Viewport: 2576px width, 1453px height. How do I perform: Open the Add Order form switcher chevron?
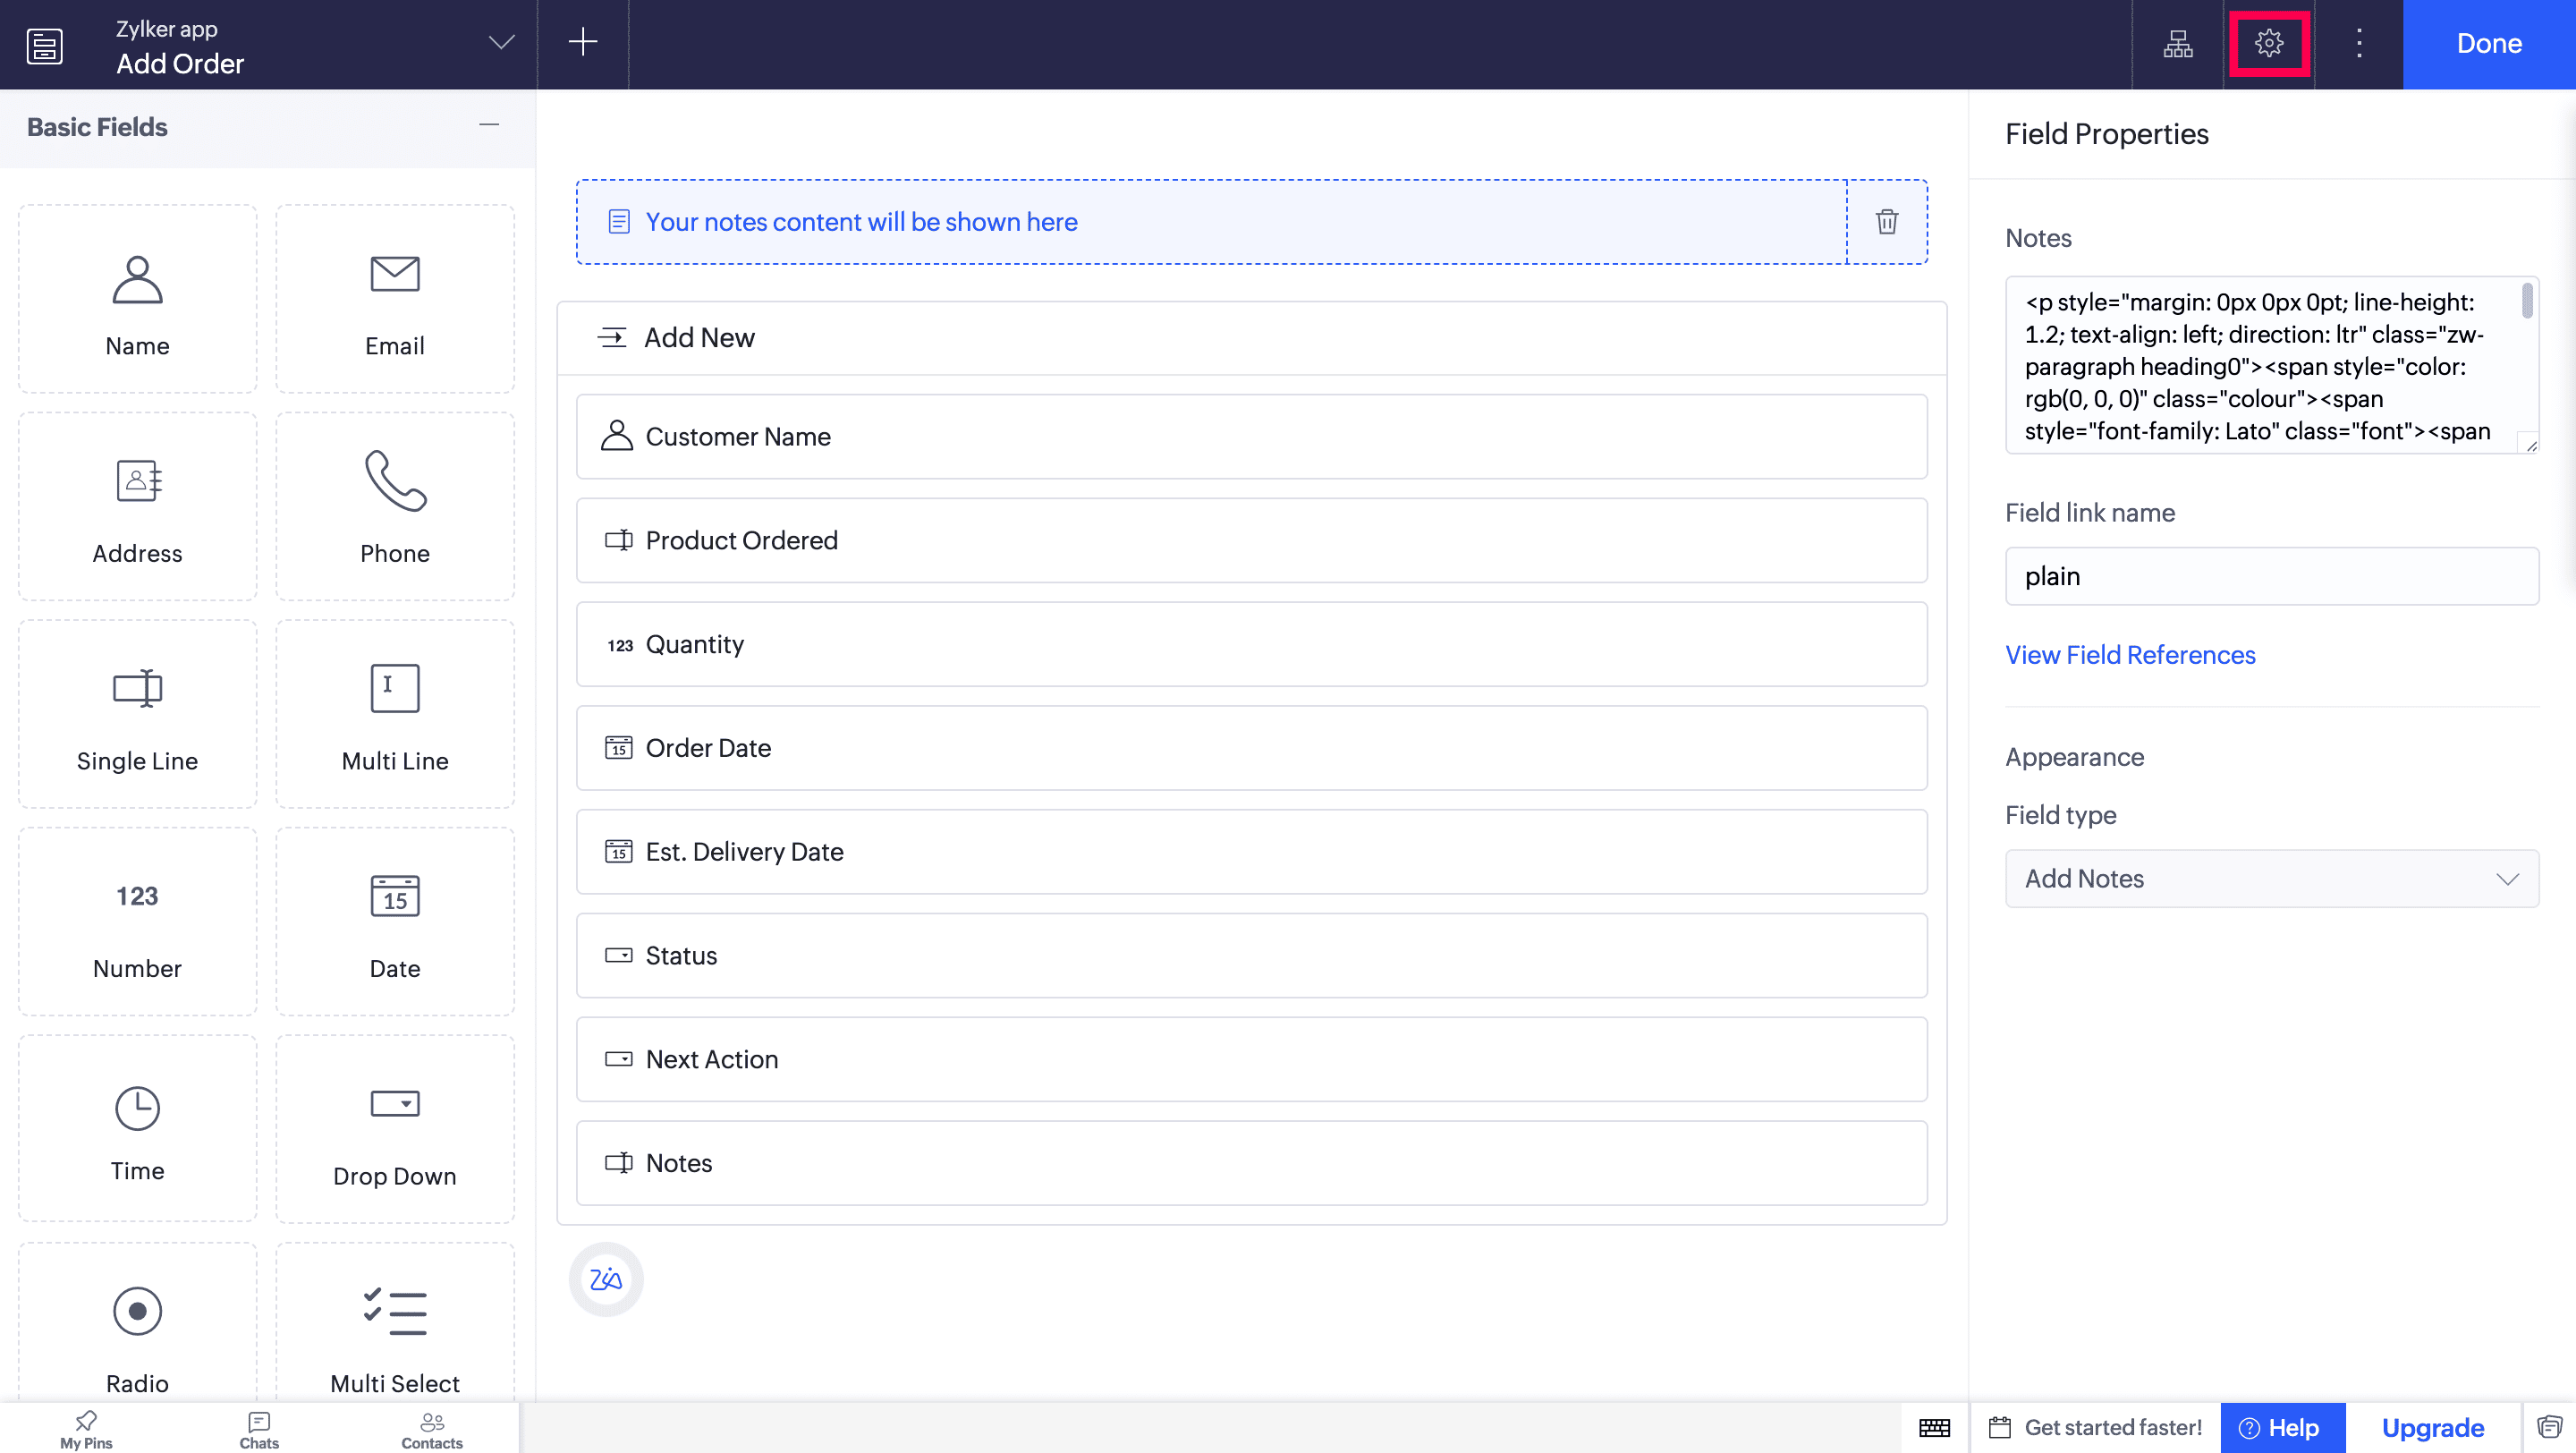click(x=501, y=42)
